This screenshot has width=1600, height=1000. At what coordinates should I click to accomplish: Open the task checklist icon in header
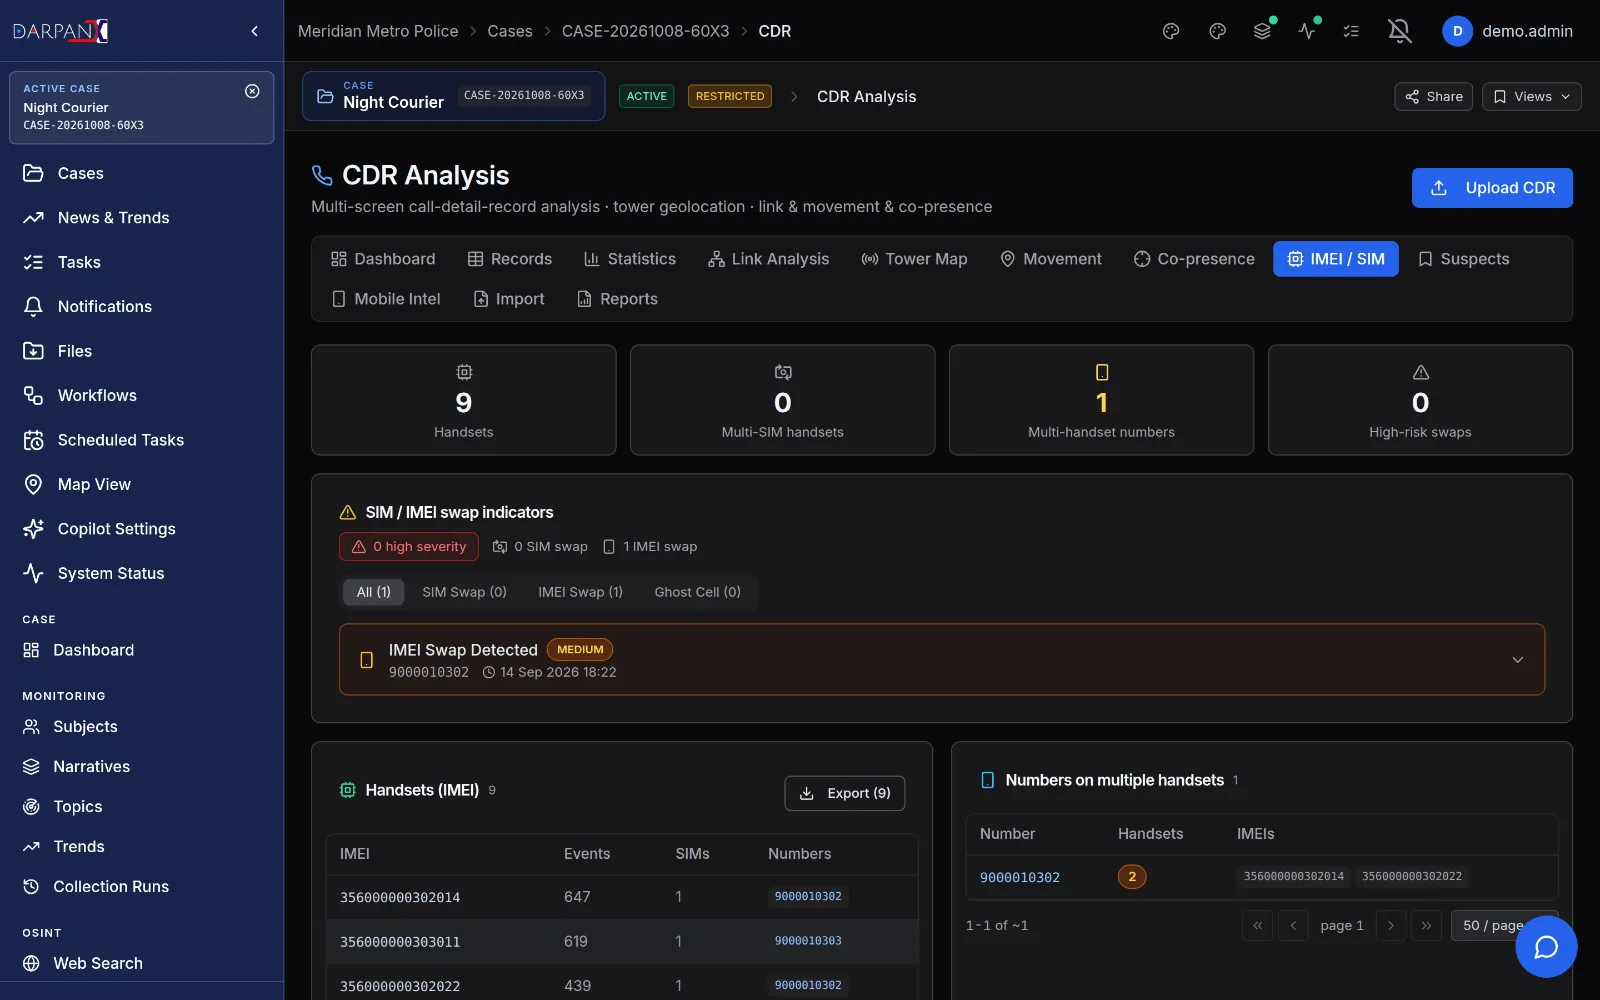[x=1351, y=31]
